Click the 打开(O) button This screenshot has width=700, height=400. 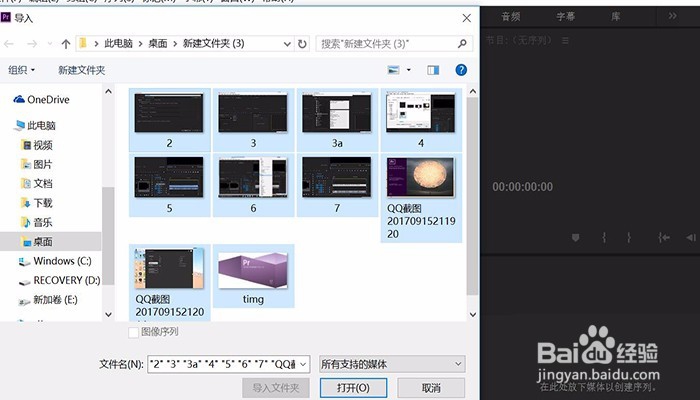click(353, 388)
